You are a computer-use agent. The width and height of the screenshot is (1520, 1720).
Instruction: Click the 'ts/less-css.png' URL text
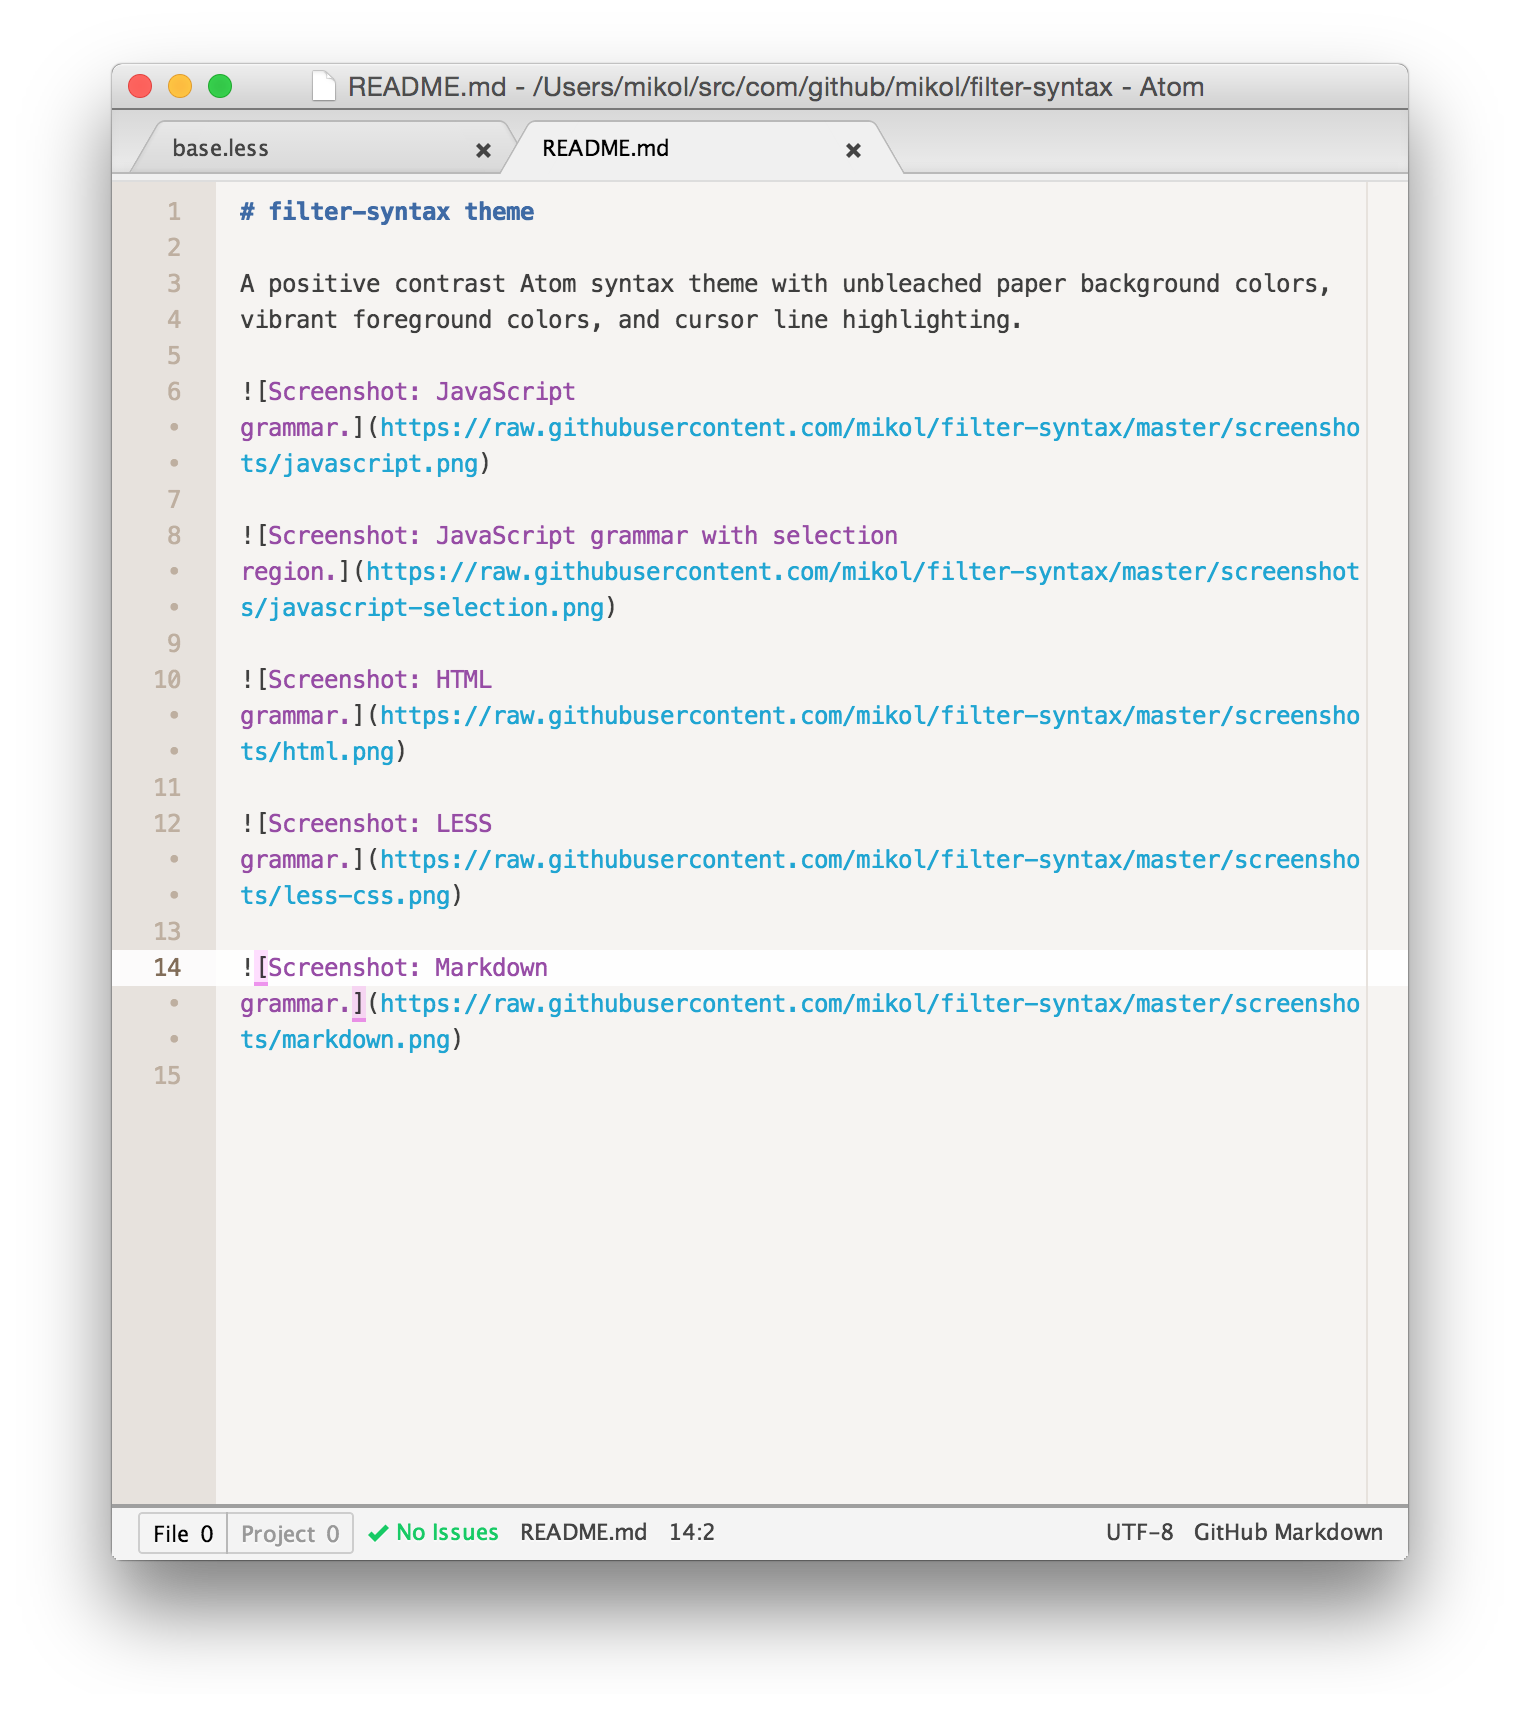point(345,895)
